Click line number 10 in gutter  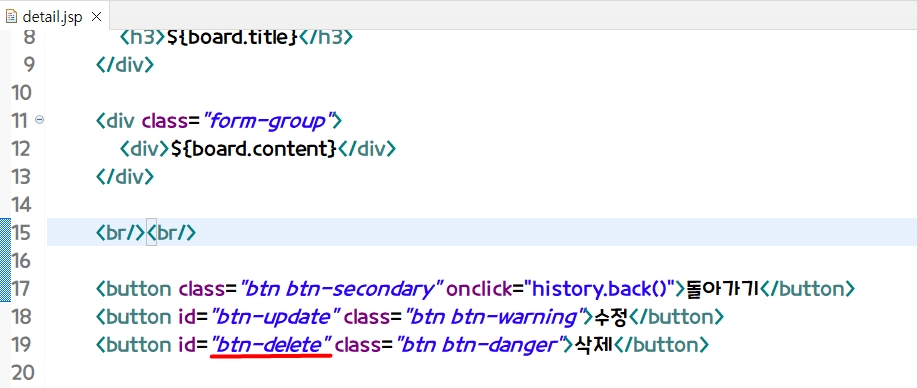pyautogui.click(x=23, y=92)
